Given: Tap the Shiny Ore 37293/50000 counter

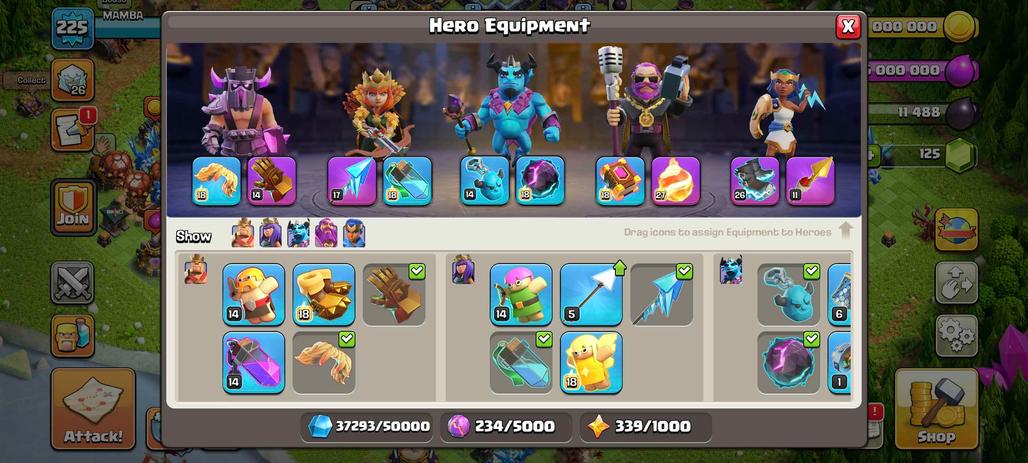Looking at the screenshot, I should coord(368,426).
